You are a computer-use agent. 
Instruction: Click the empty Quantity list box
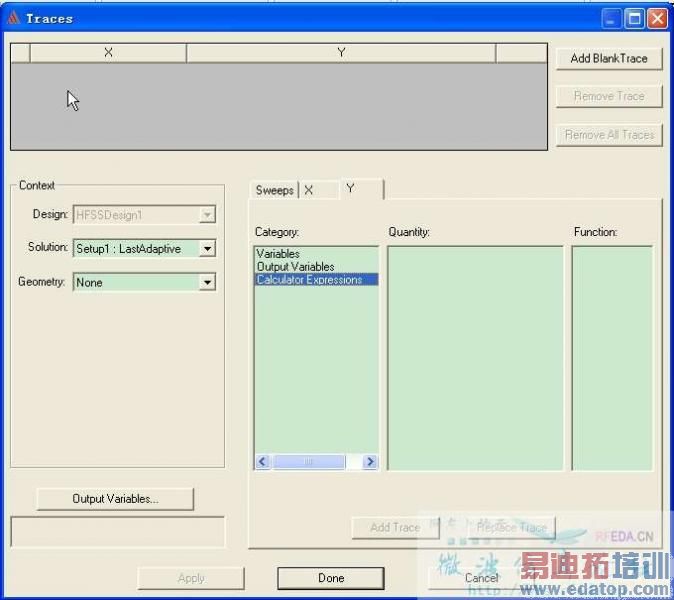click(x=475, y=358)
